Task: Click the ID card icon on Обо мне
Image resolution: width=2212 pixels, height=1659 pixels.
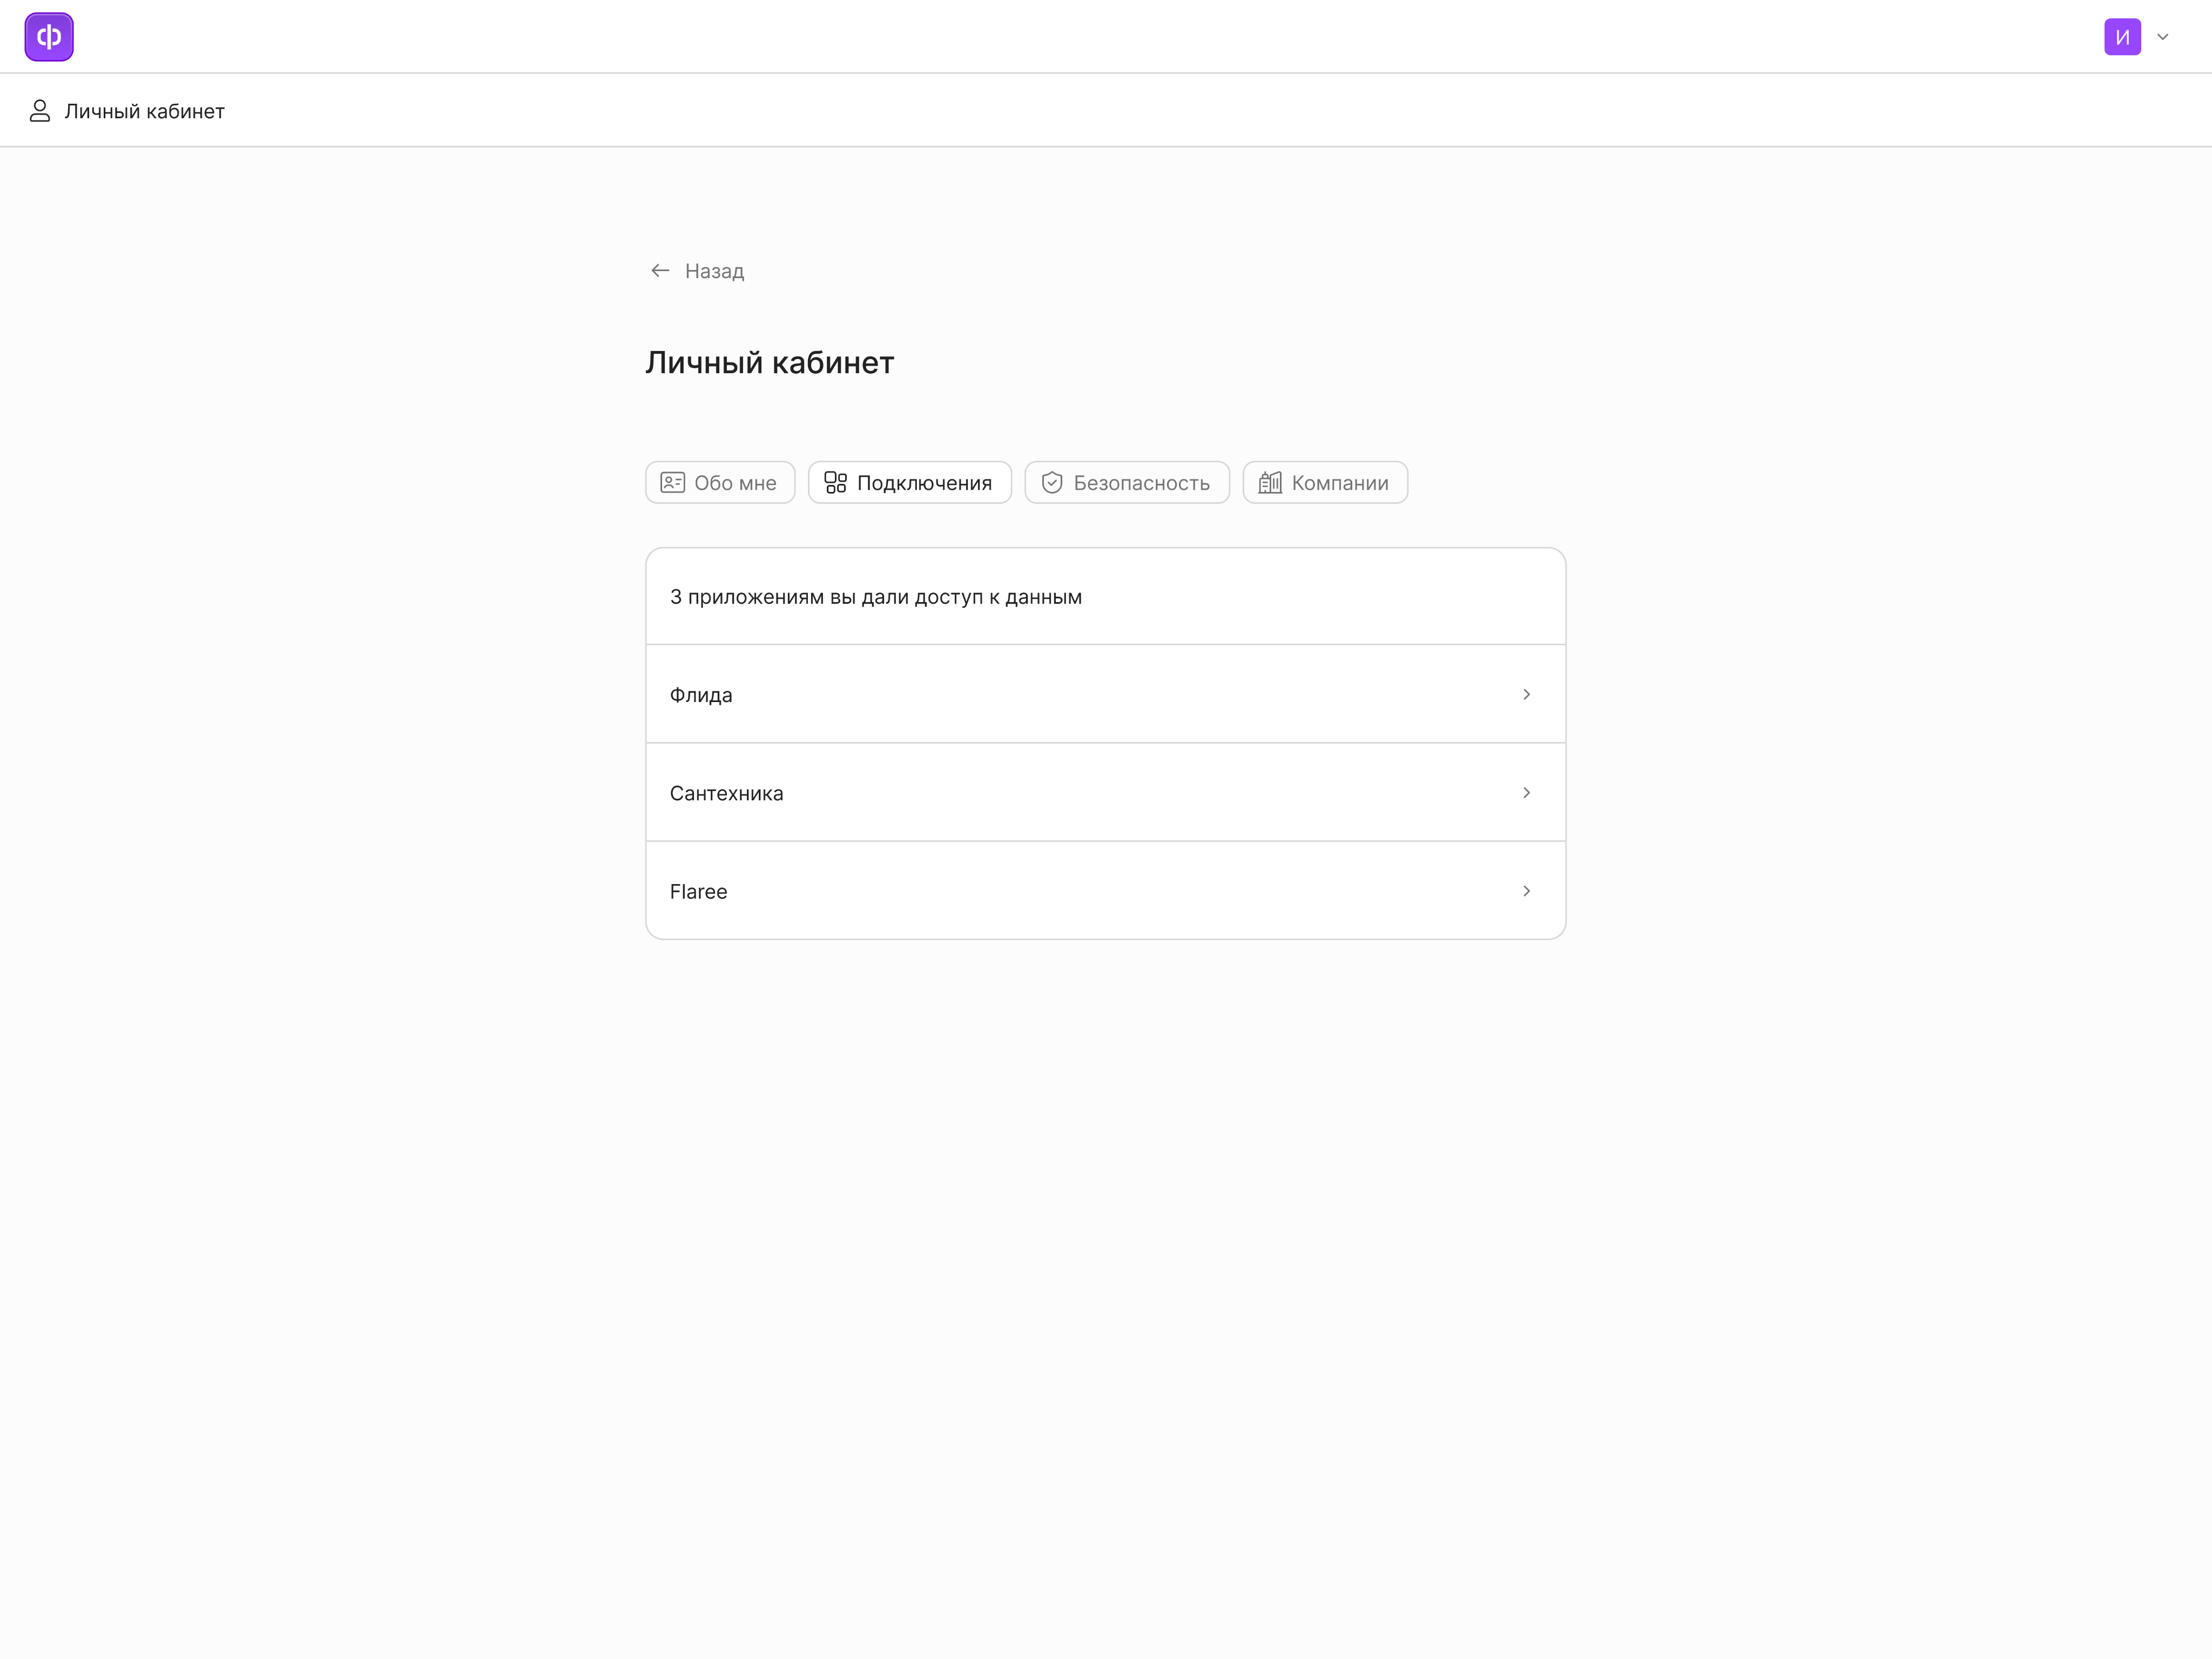Action: pos(673,483)
